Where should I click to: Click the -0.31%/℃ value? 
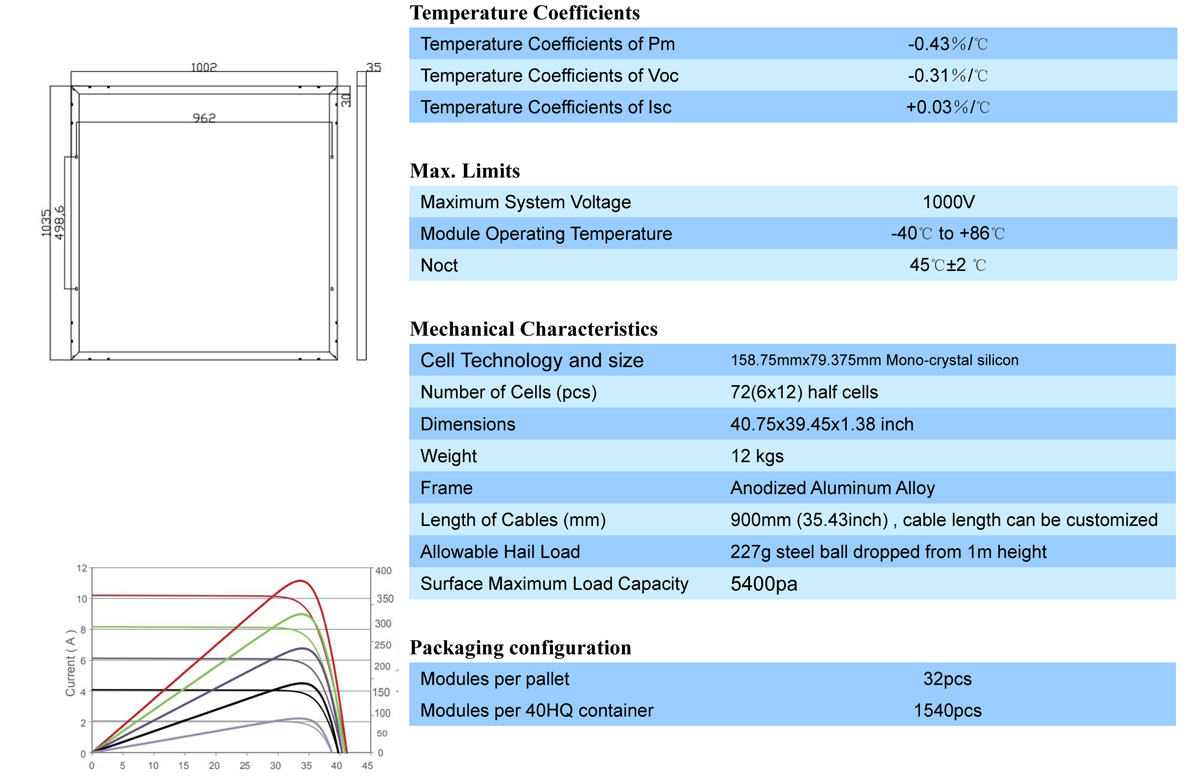tap(948, 76)
